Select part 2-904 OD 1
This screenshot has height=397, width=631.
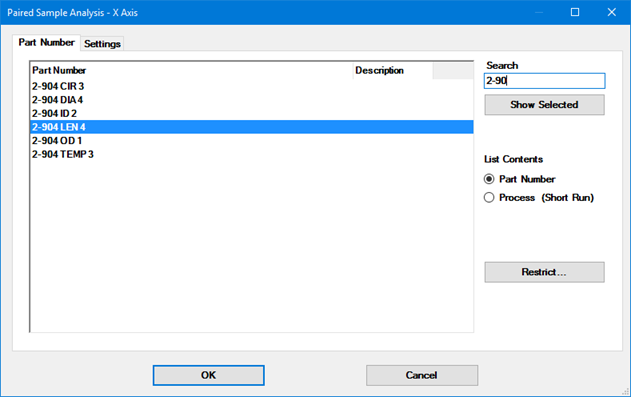252,141
